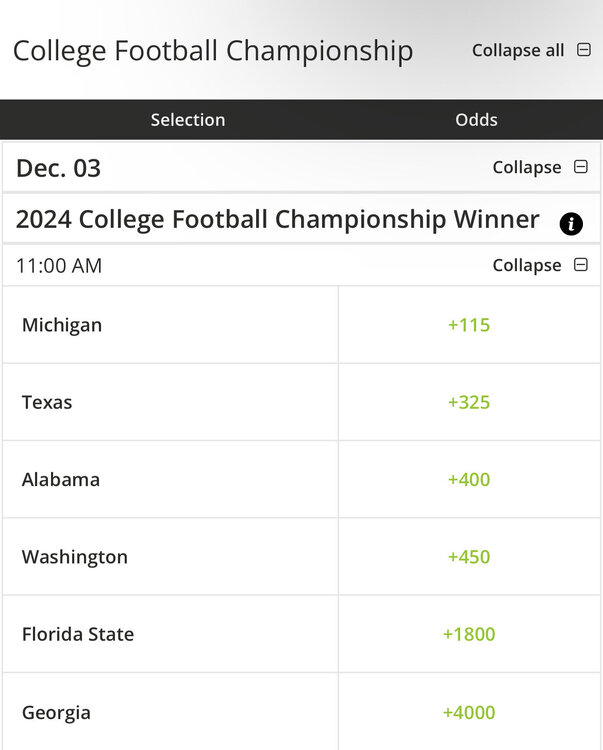Bet on Florida State +1800
The image size is (603, 750).
[469, 634]
